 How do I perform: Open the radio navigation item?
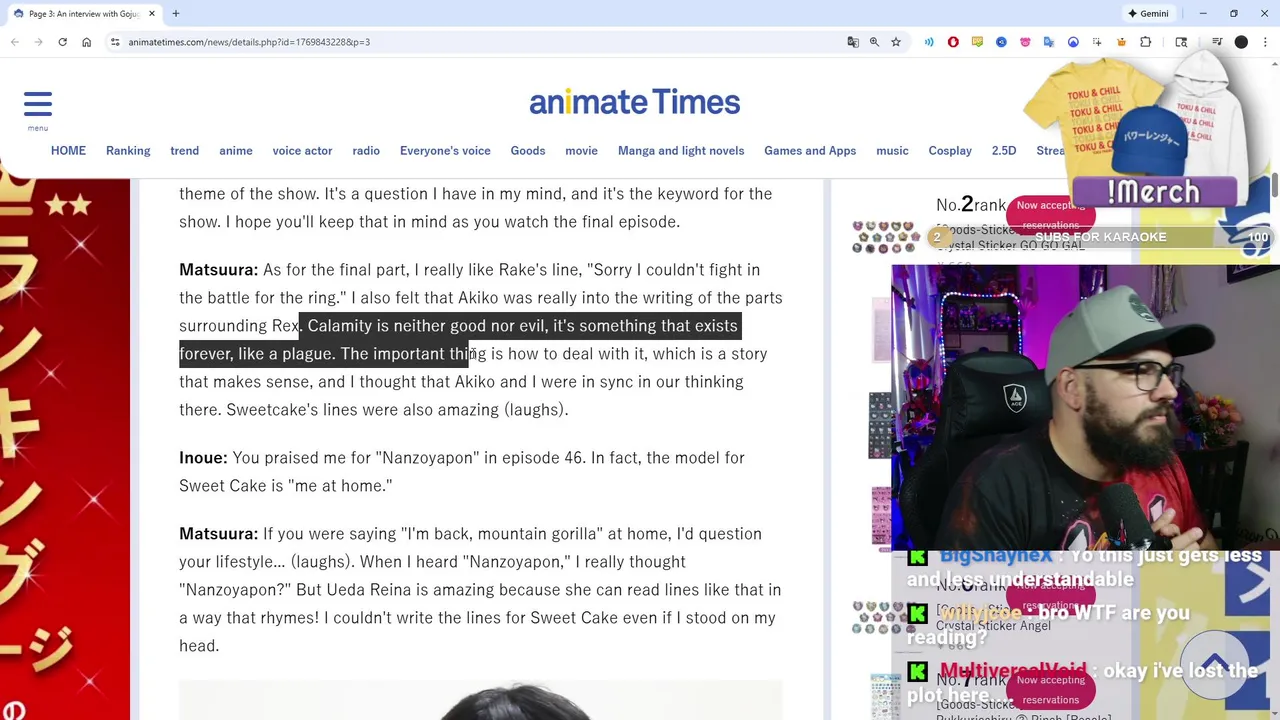(366, 150)
